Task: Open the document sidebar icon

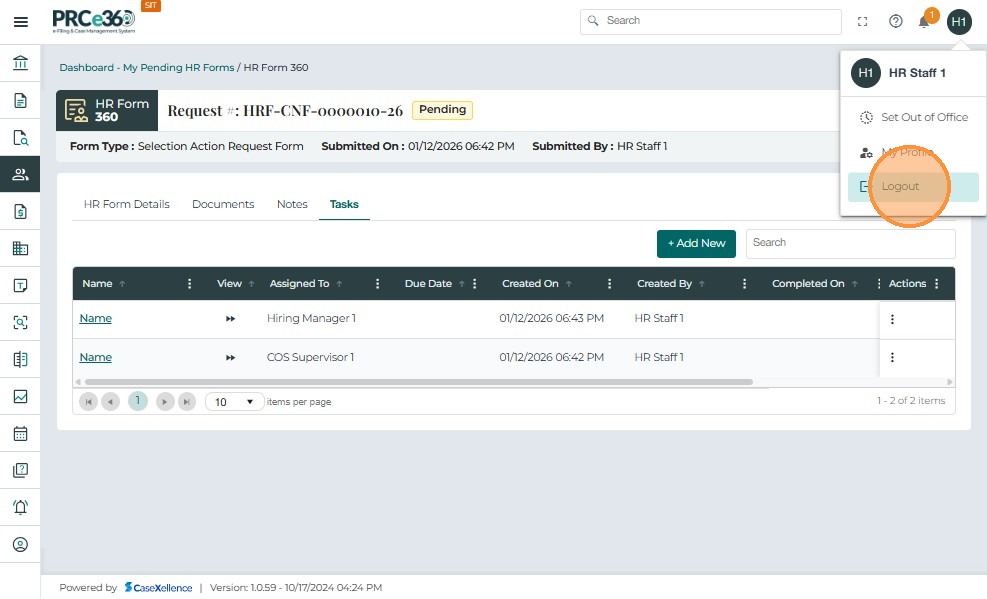Action: click(20, 101)
